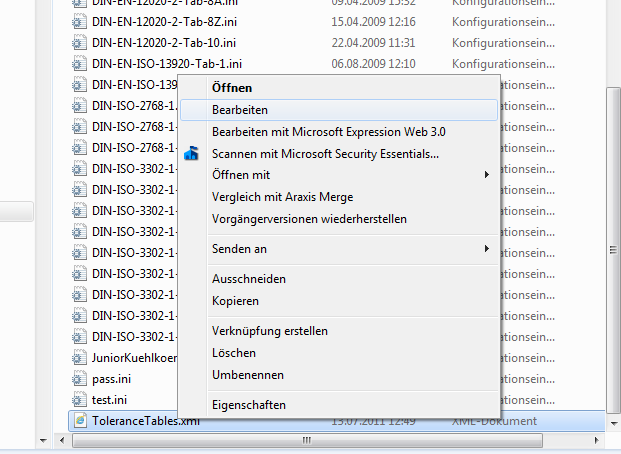Image resolution: width=621 pixels, height=454 pixels.
Task: Select Scannen mit Microsoft Security Essentials
Action: click(x=339, y=154)
